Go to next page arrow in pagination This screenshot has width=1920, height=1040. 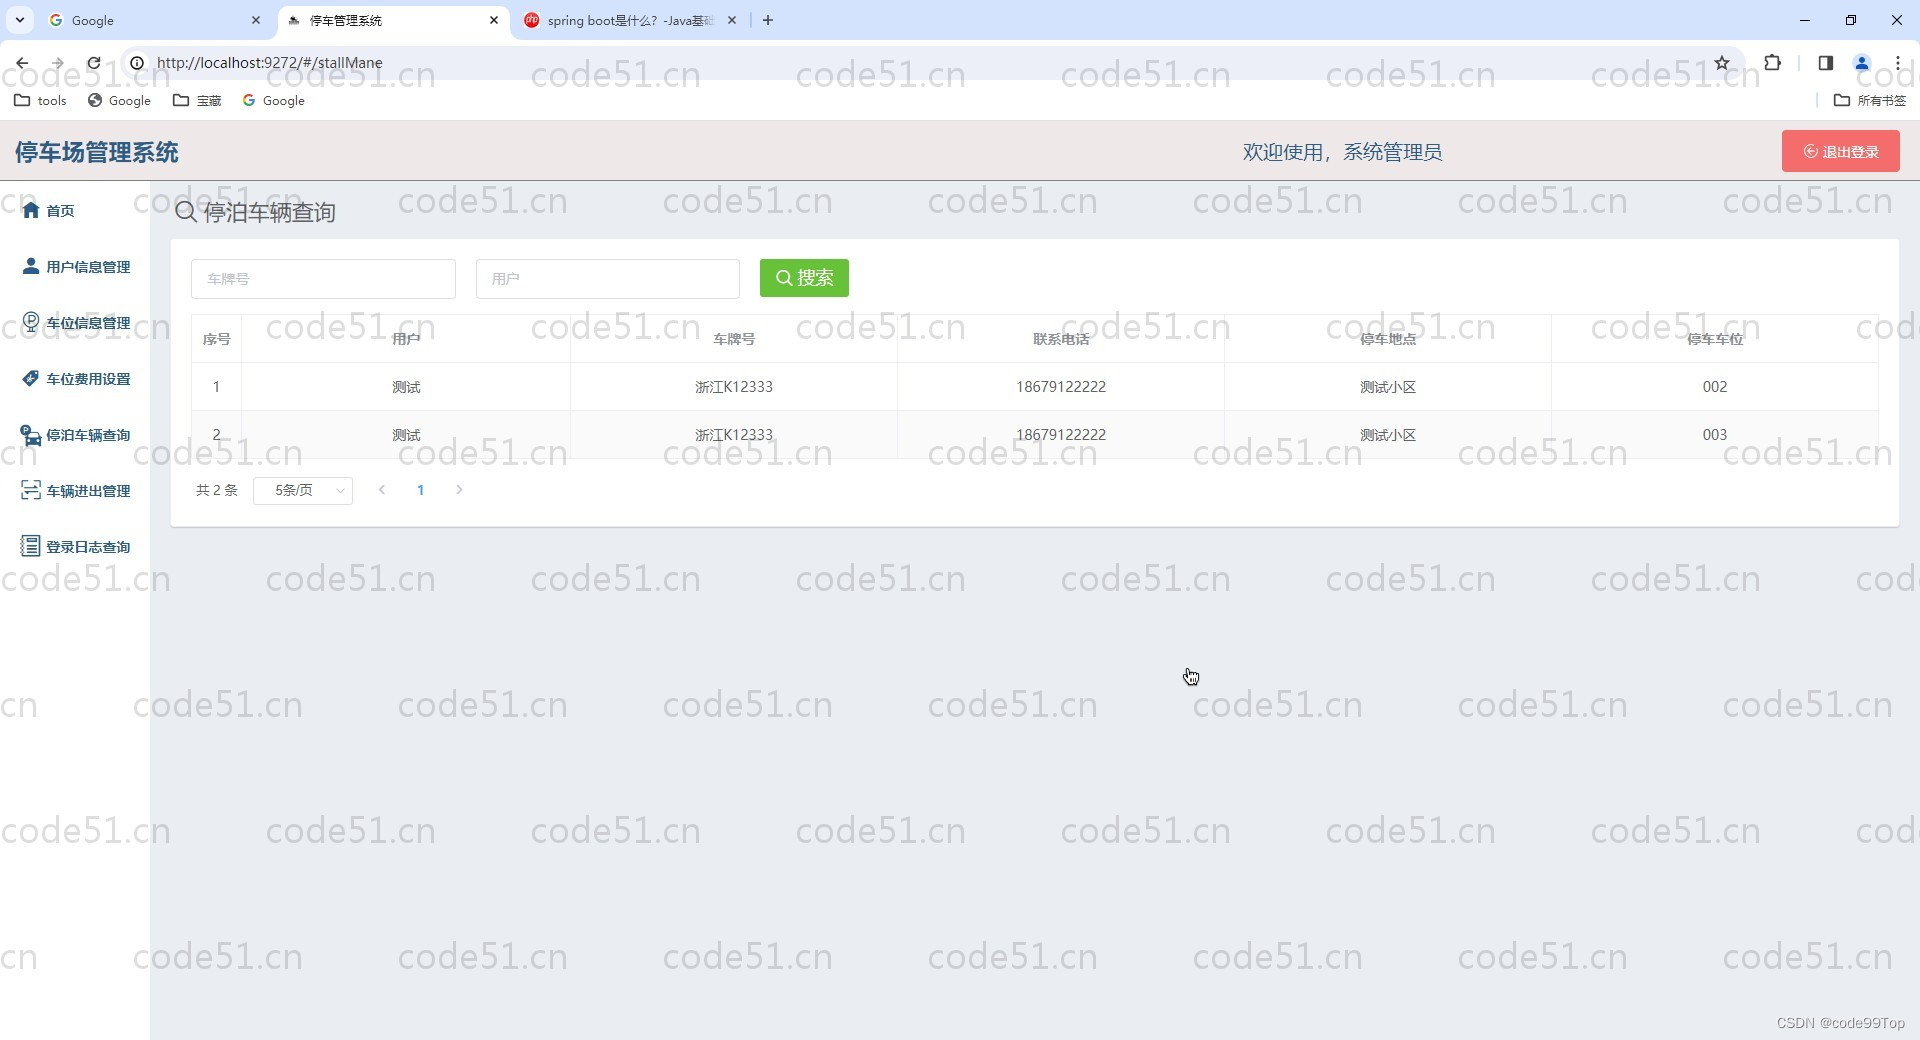tap(459, 490)
